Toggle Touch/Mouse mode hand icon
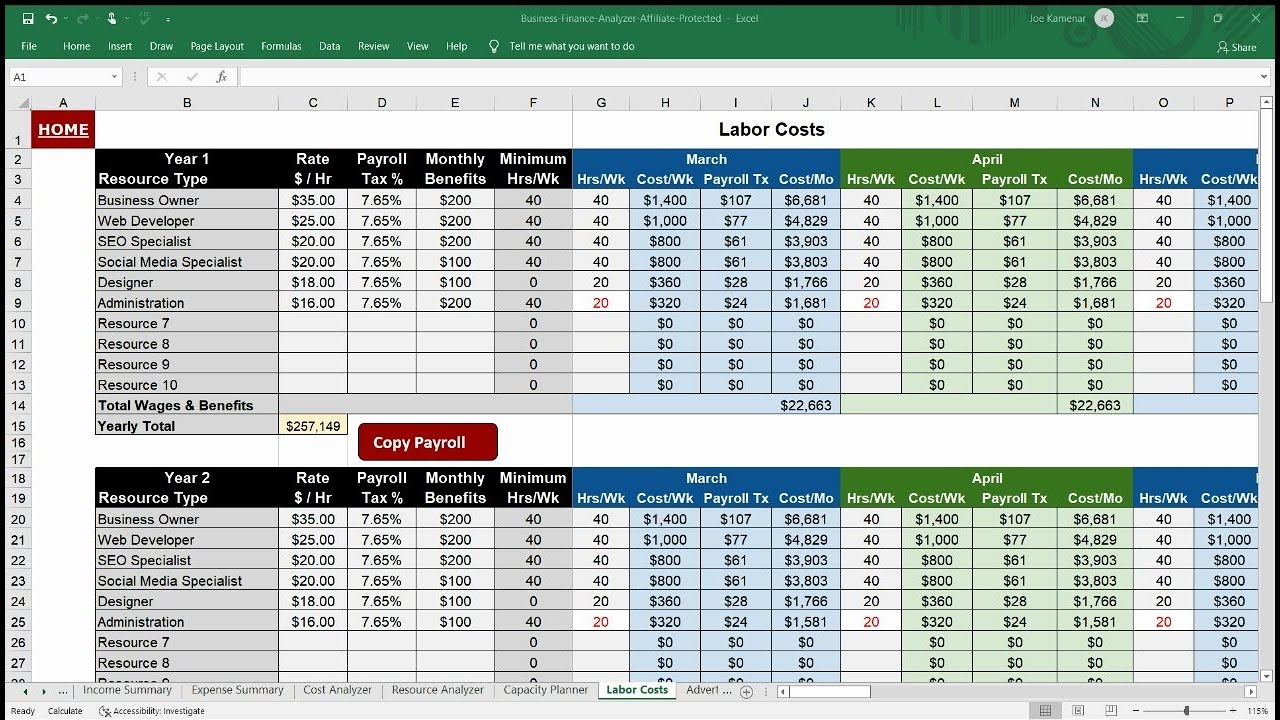This screenshot has width=1280, height=720. click(x=113, y=18)
